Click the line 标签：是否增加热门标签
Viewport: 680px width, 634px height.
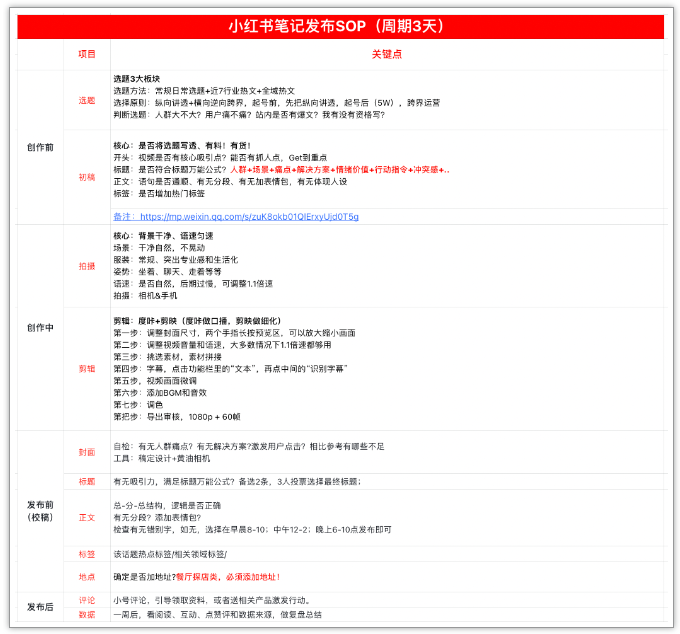coord(159,193)
